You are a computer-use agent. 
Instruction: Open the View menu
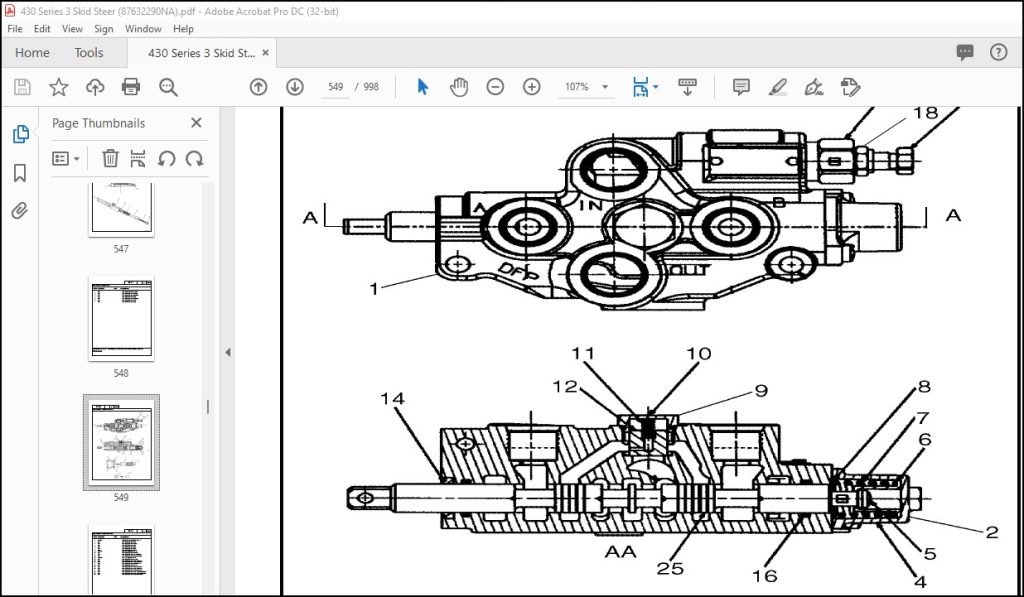72,28
